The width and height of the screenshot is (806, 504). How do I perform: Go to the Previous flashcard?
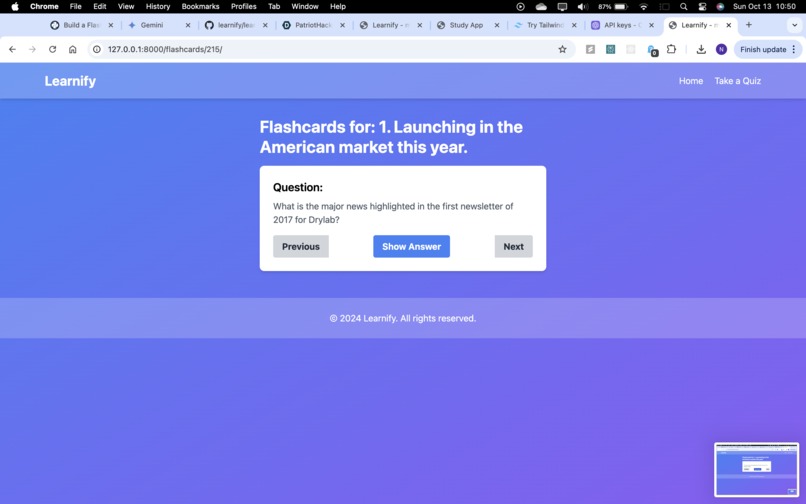pos(301,246)
